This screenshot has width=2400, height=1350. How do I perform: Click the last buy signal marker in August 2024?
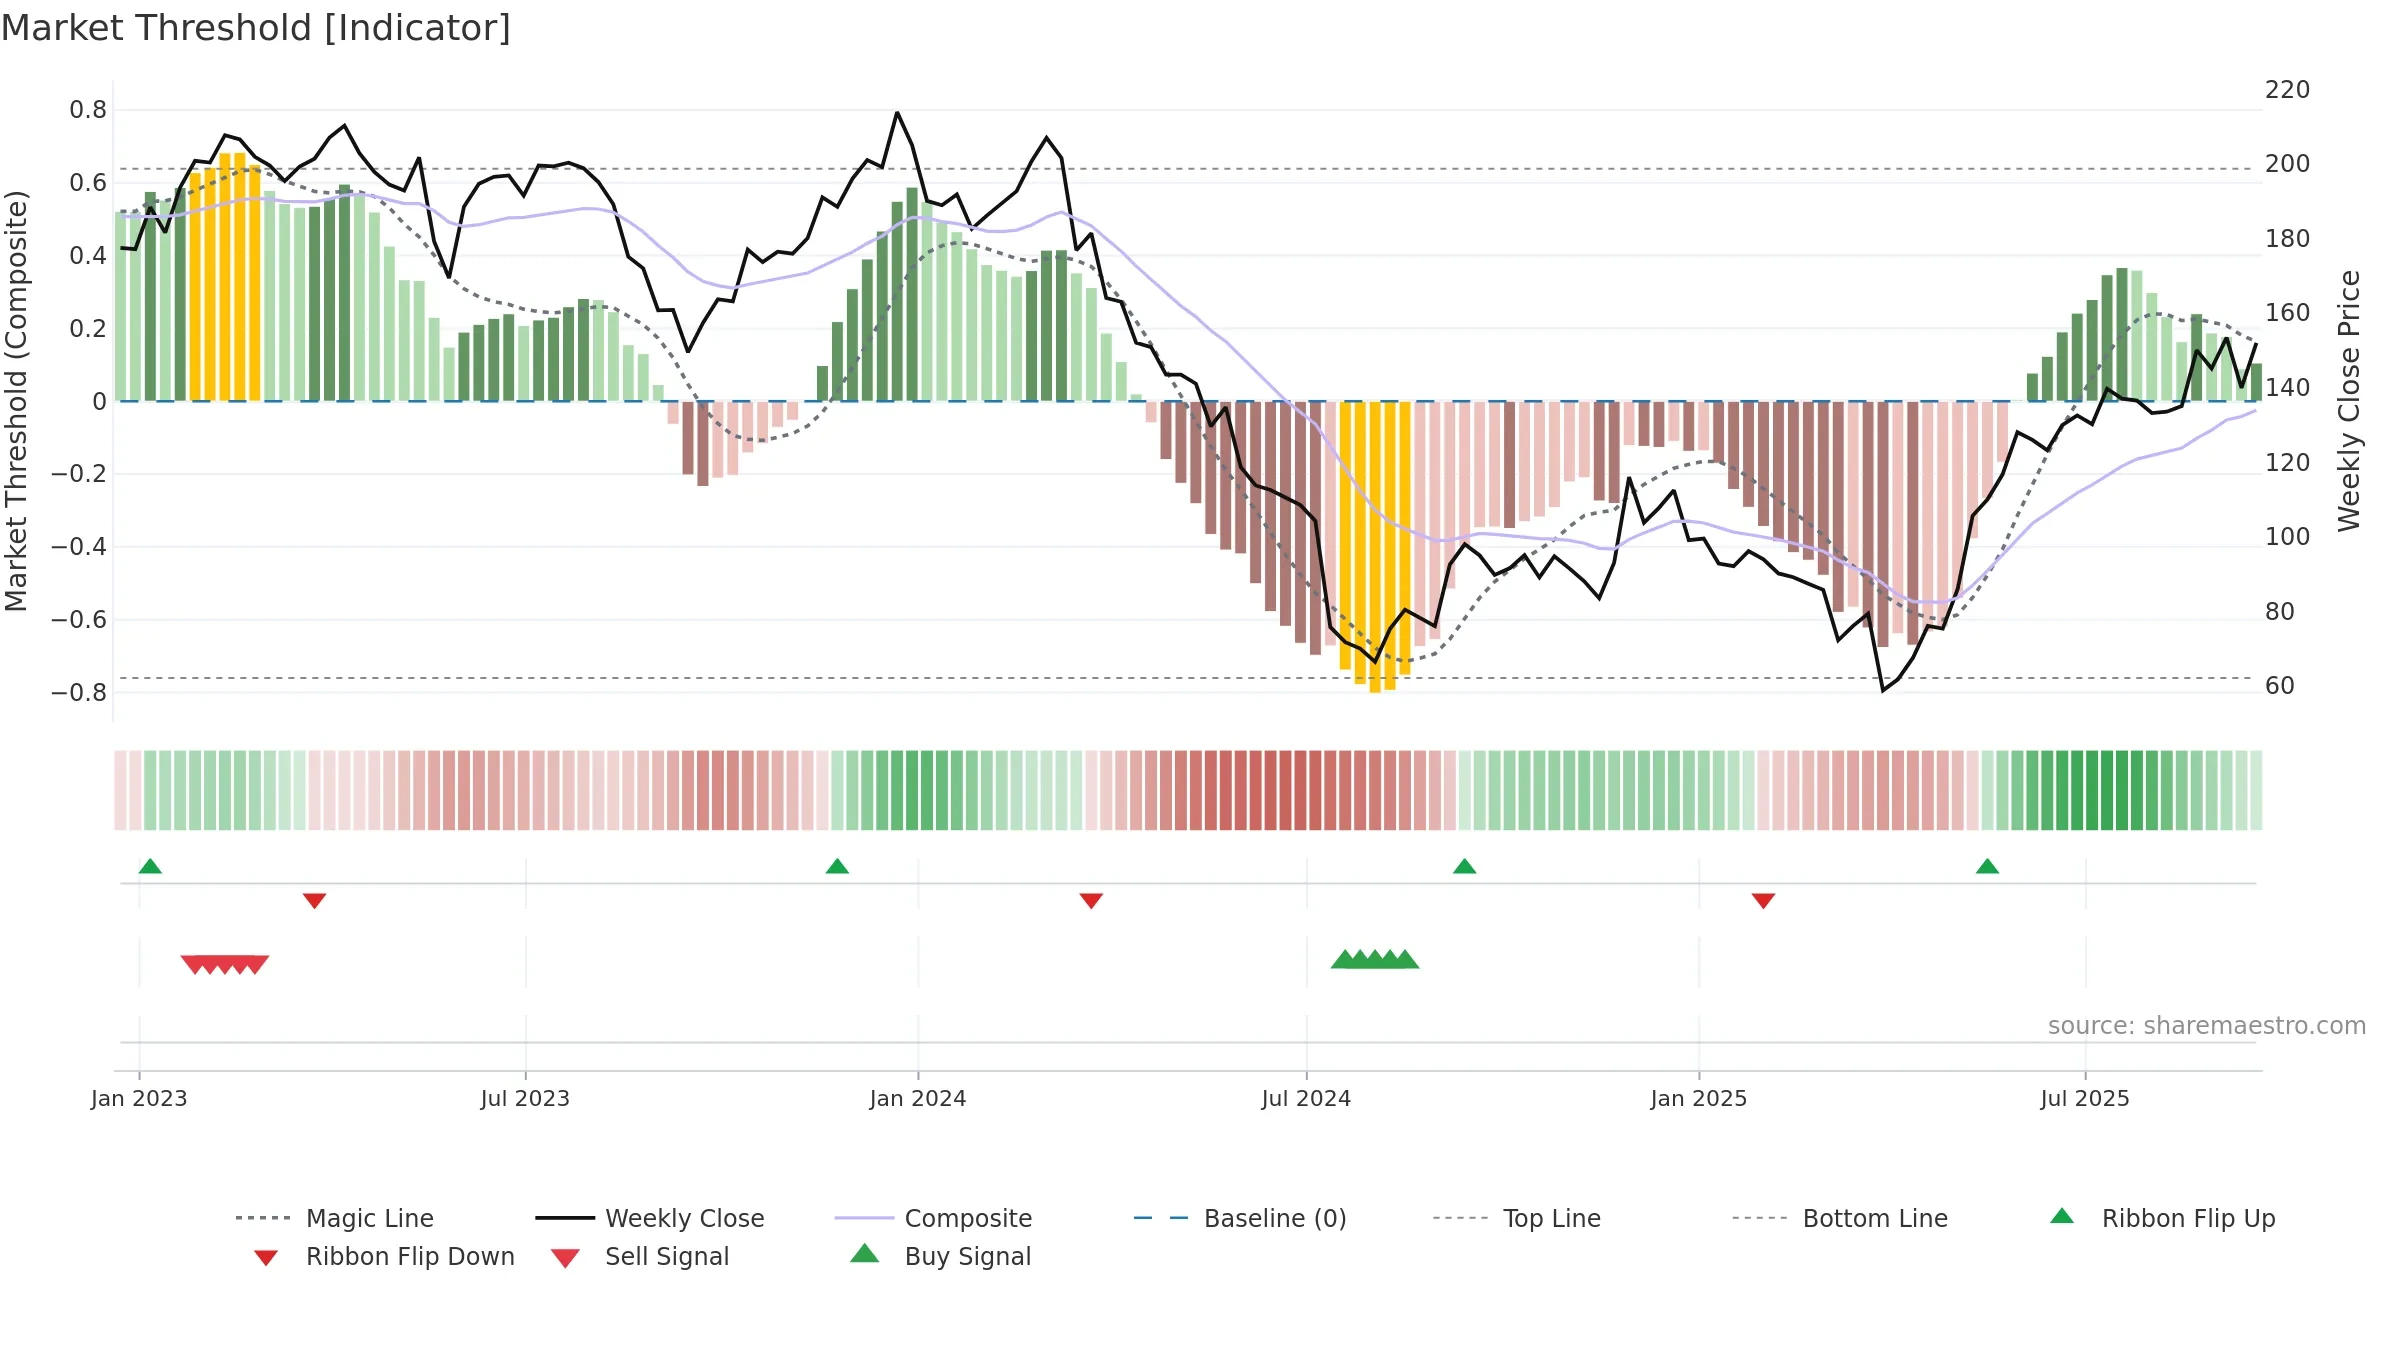[x=1405, y=959]
